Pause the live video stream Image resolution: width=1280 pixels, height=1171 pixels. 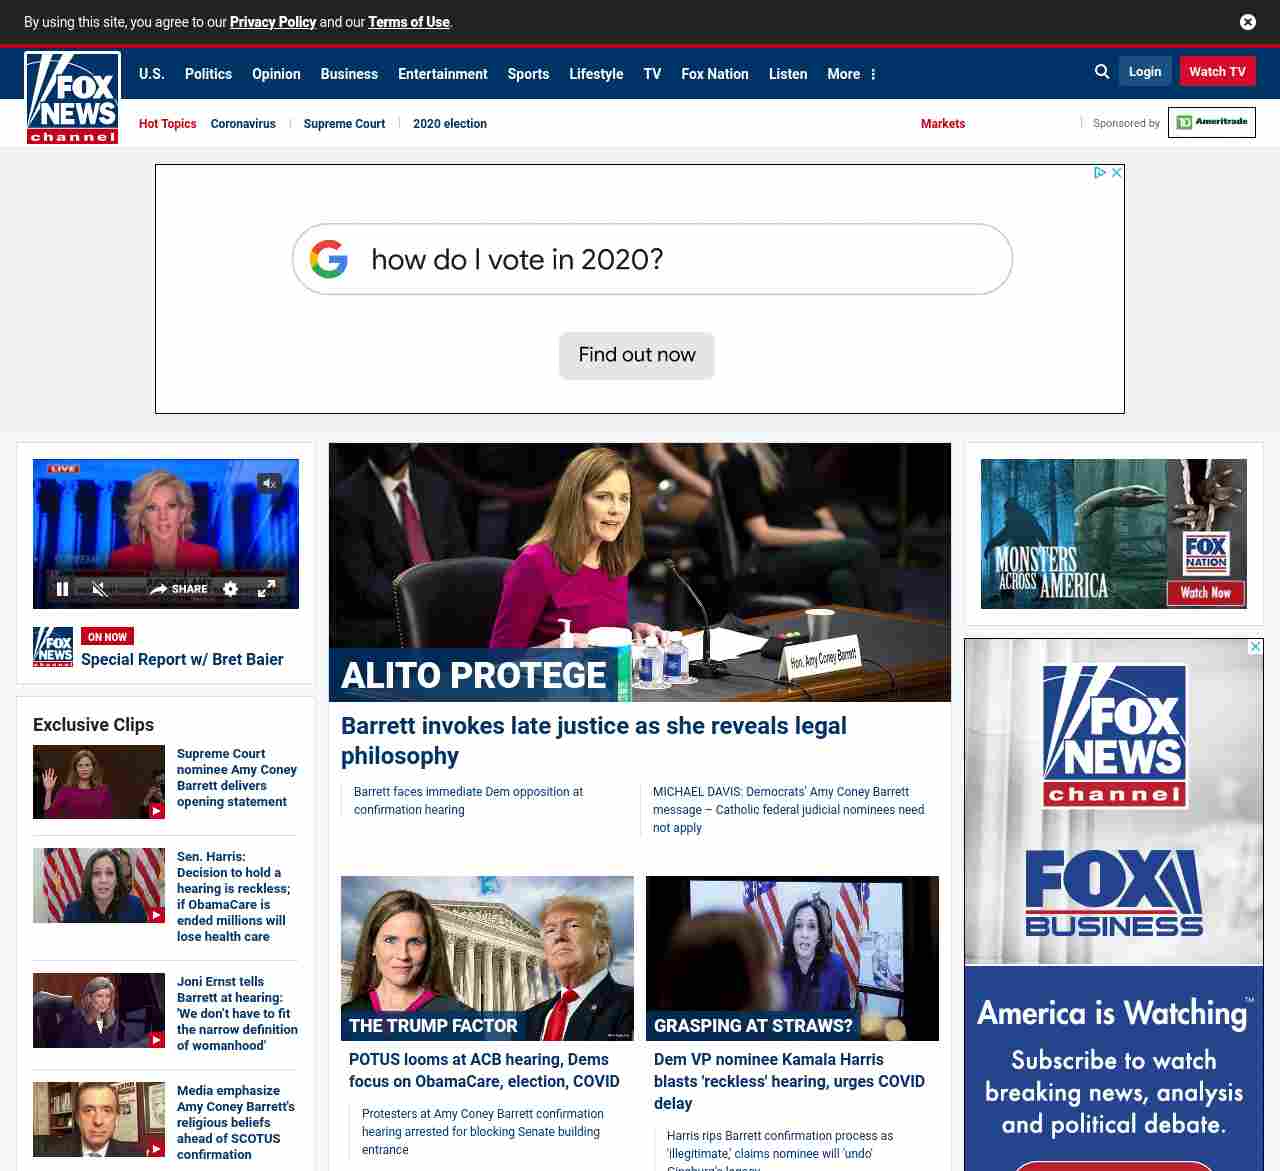pyautogui.click(x=62, y=589)
